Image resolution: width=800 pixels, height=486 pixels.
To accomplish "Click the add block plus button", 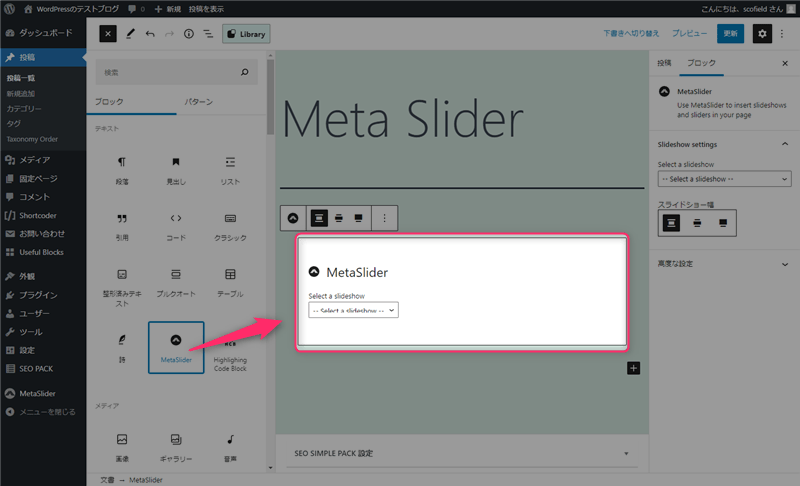I will coord(633,368).
